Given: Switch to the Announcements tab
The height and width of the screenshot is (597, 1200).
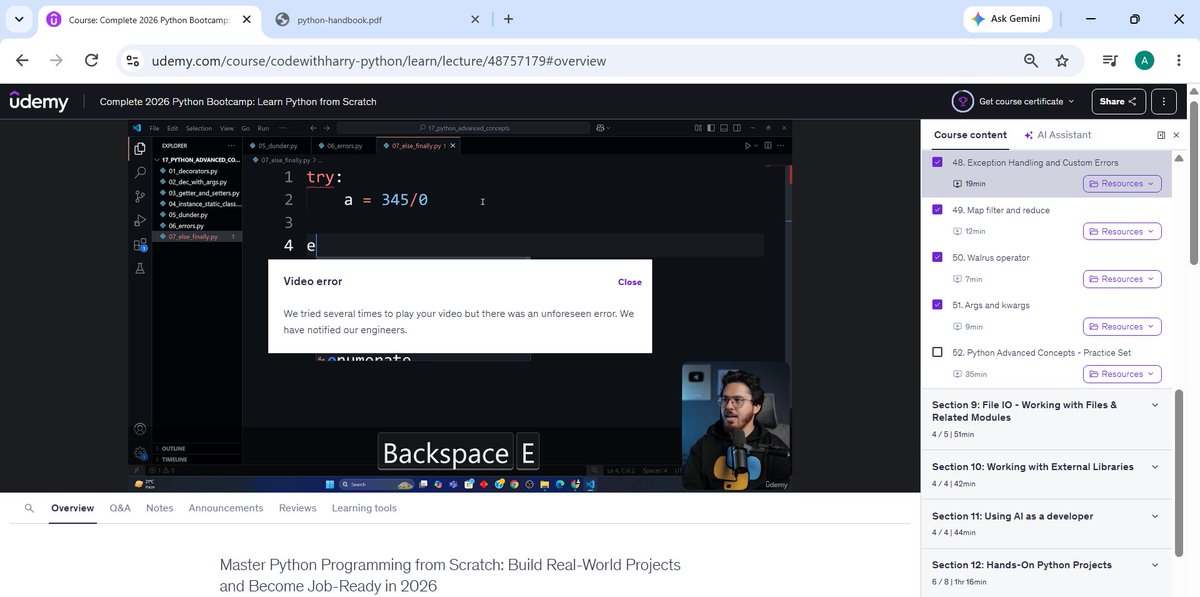Looking at the screenshot, I should [x=226, y=508].
